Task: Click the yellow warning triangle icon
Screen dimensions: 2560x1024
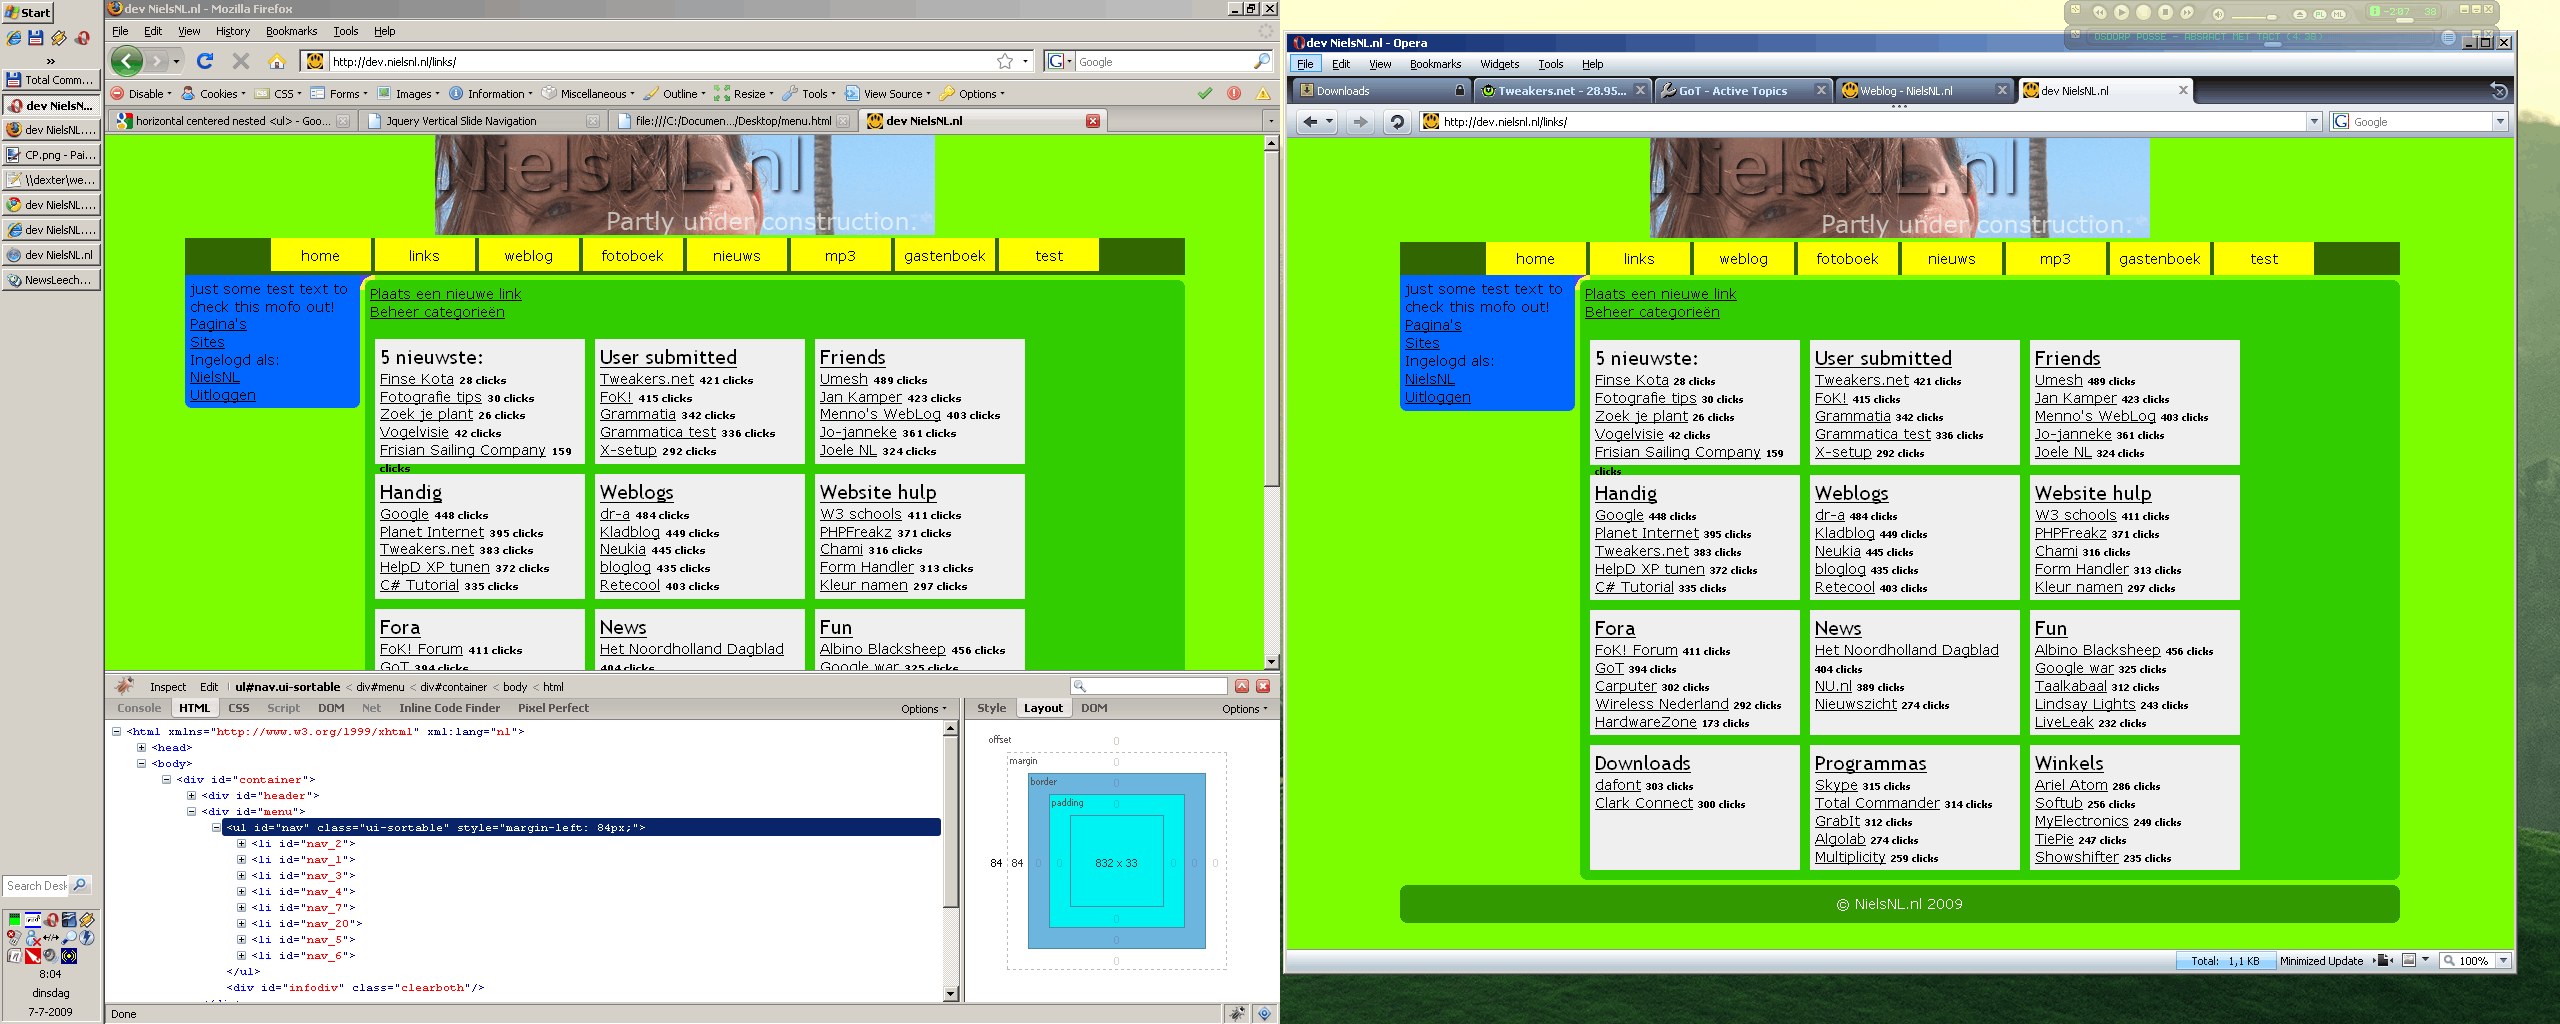Action: 1263,94
